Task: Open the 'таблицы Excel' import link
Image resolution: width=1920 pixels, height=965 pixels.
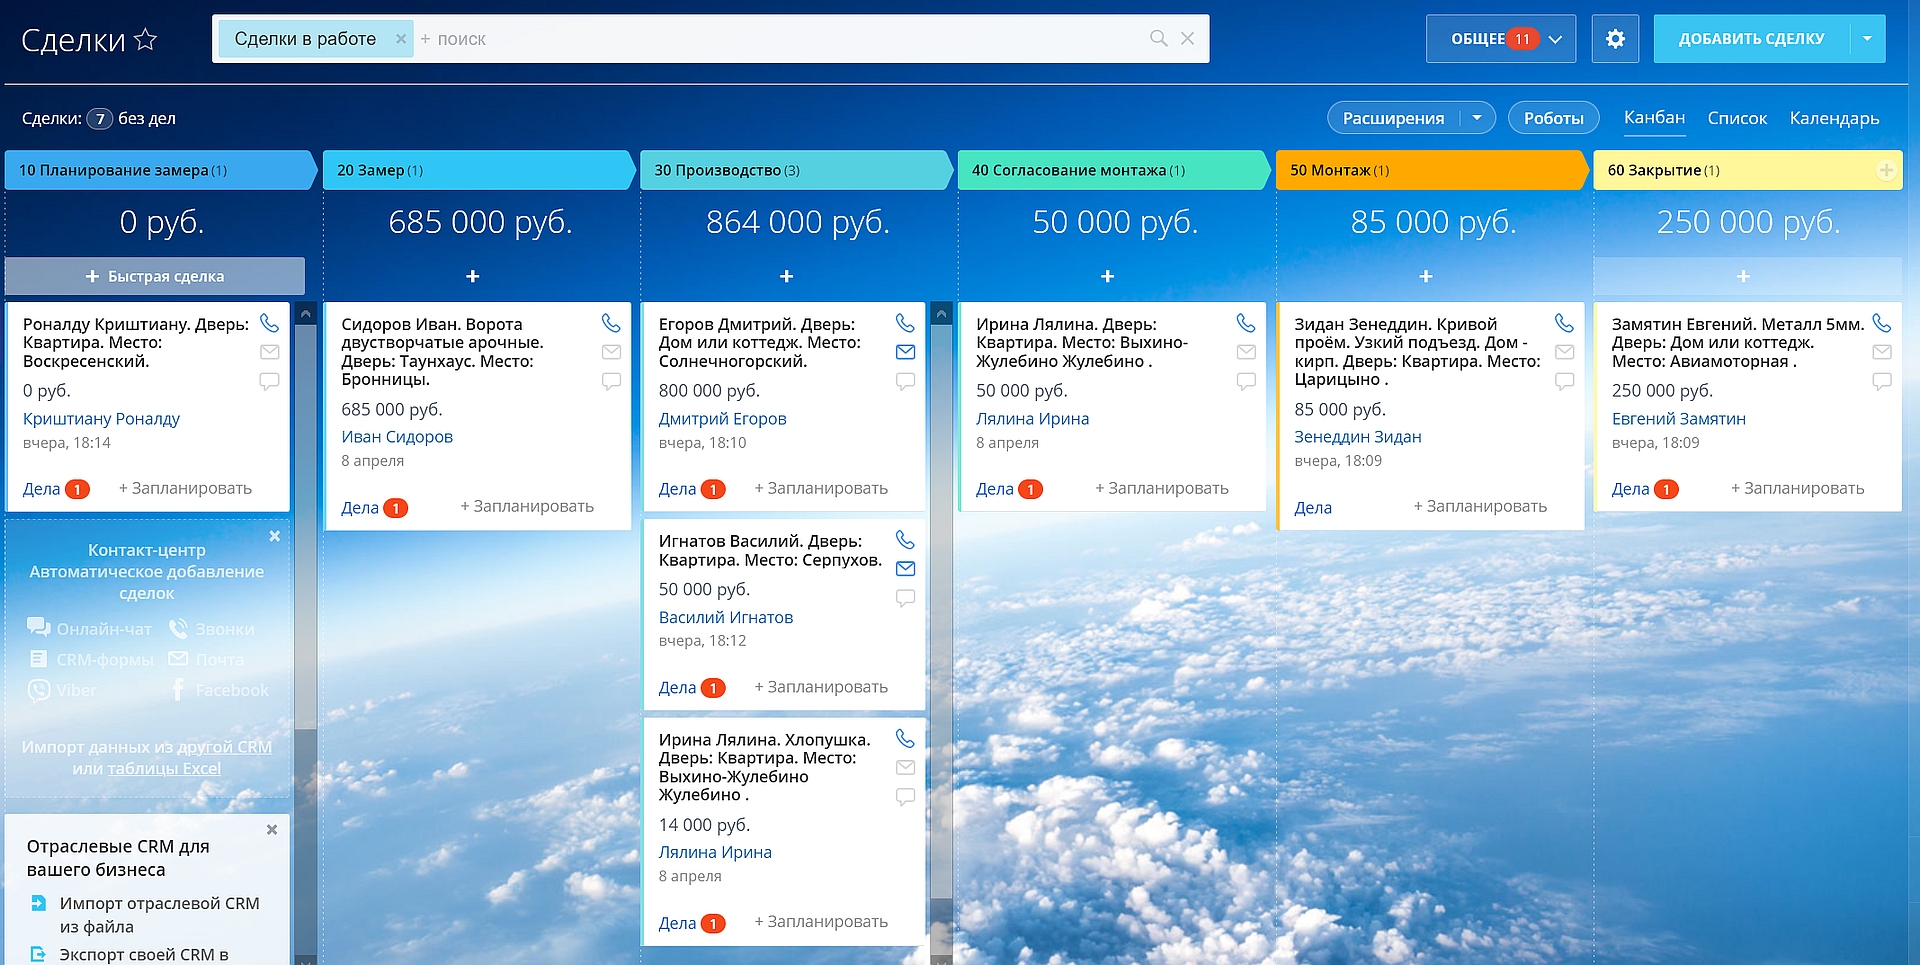Action: [x=164, y=768]
